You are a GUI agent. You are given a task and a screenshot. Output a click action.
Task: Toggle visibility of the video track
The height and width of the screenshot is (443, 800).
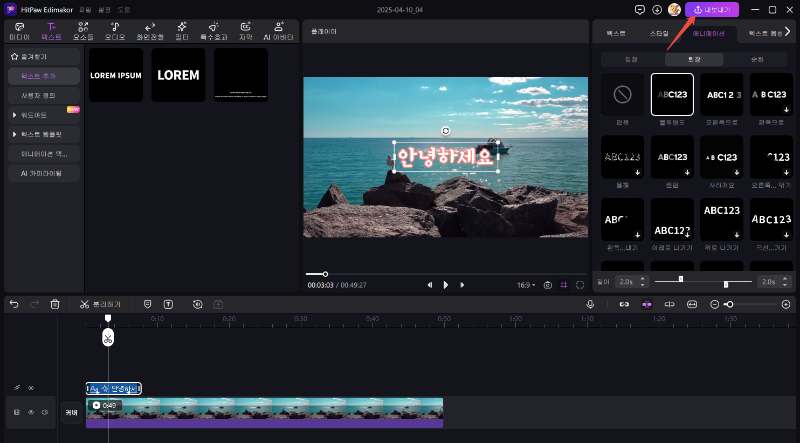click(x=31, y=412)
